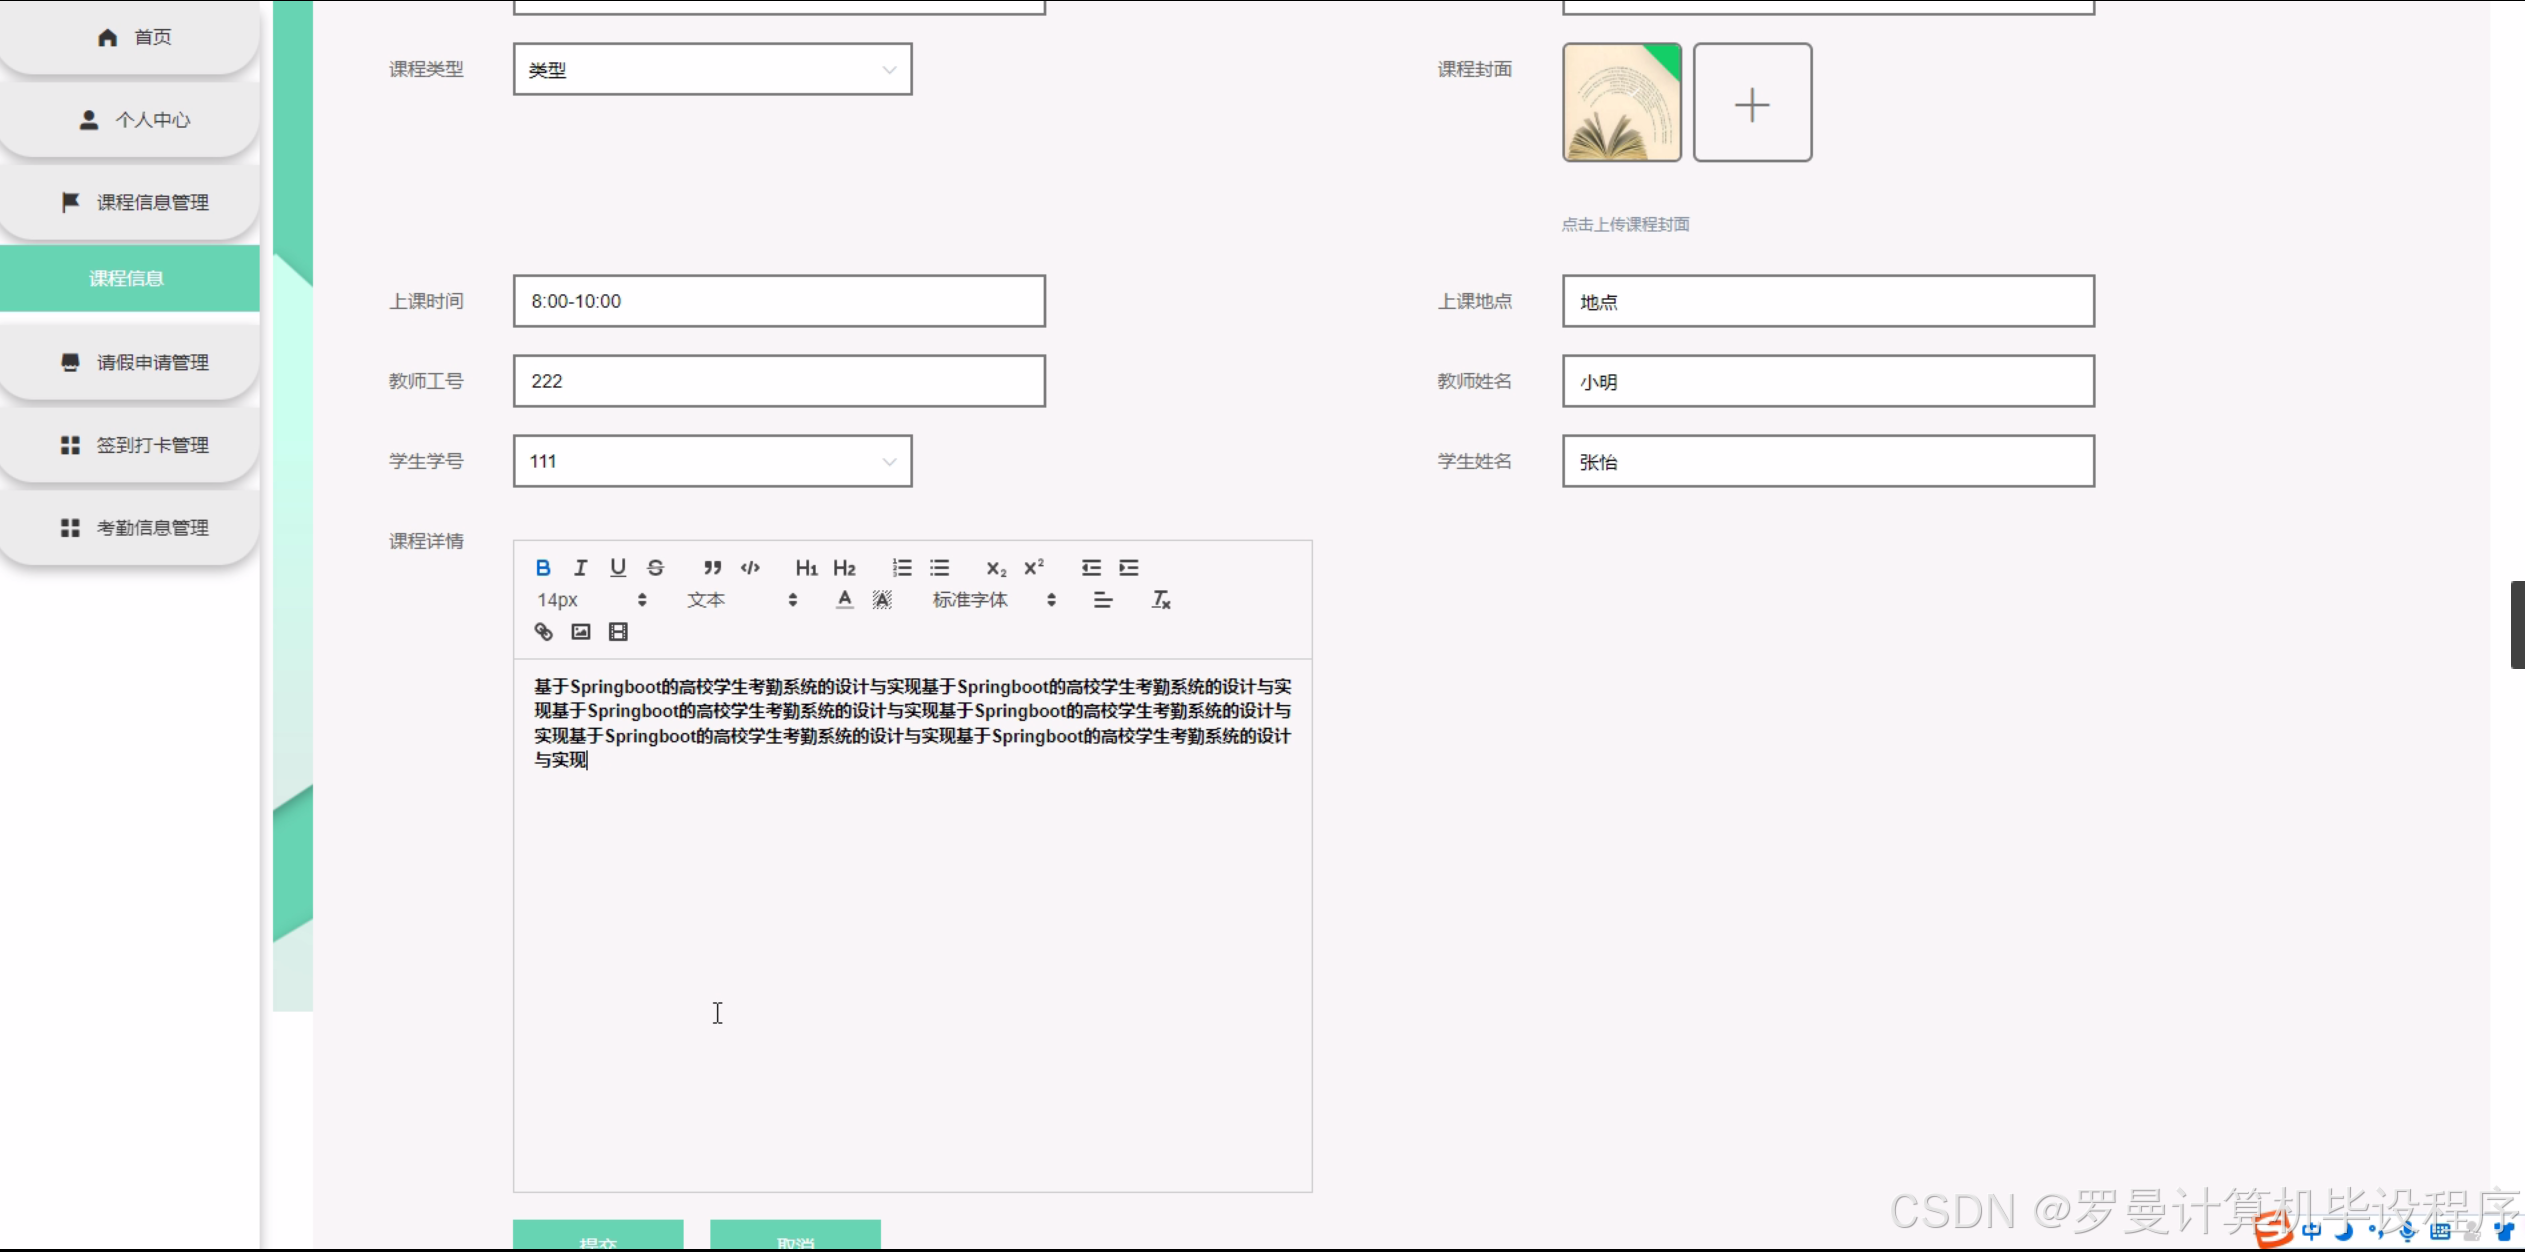The height and width of the screenshot is (1252, 2525).
Task: Apply Heading 1 style
Action: [x=806, y=568]
